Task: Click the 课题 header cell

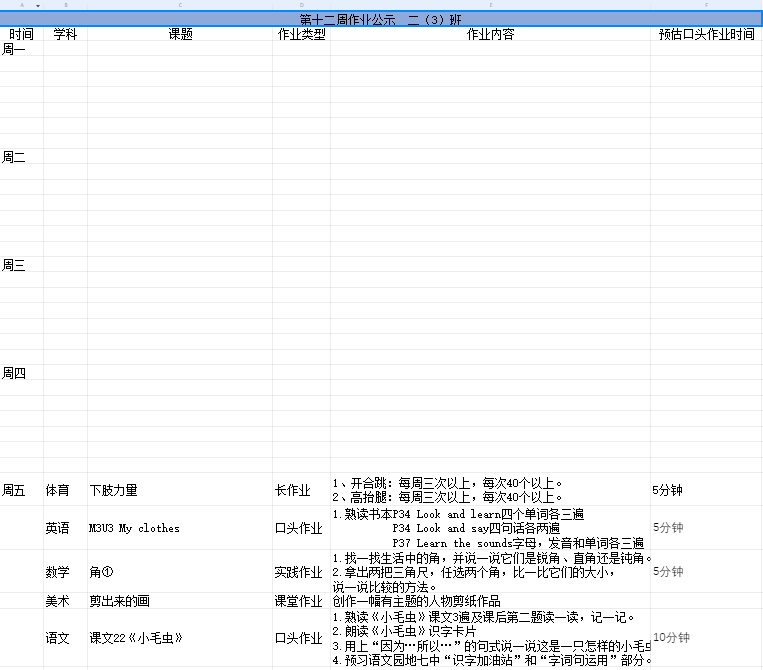Action: tap(180, 34)
